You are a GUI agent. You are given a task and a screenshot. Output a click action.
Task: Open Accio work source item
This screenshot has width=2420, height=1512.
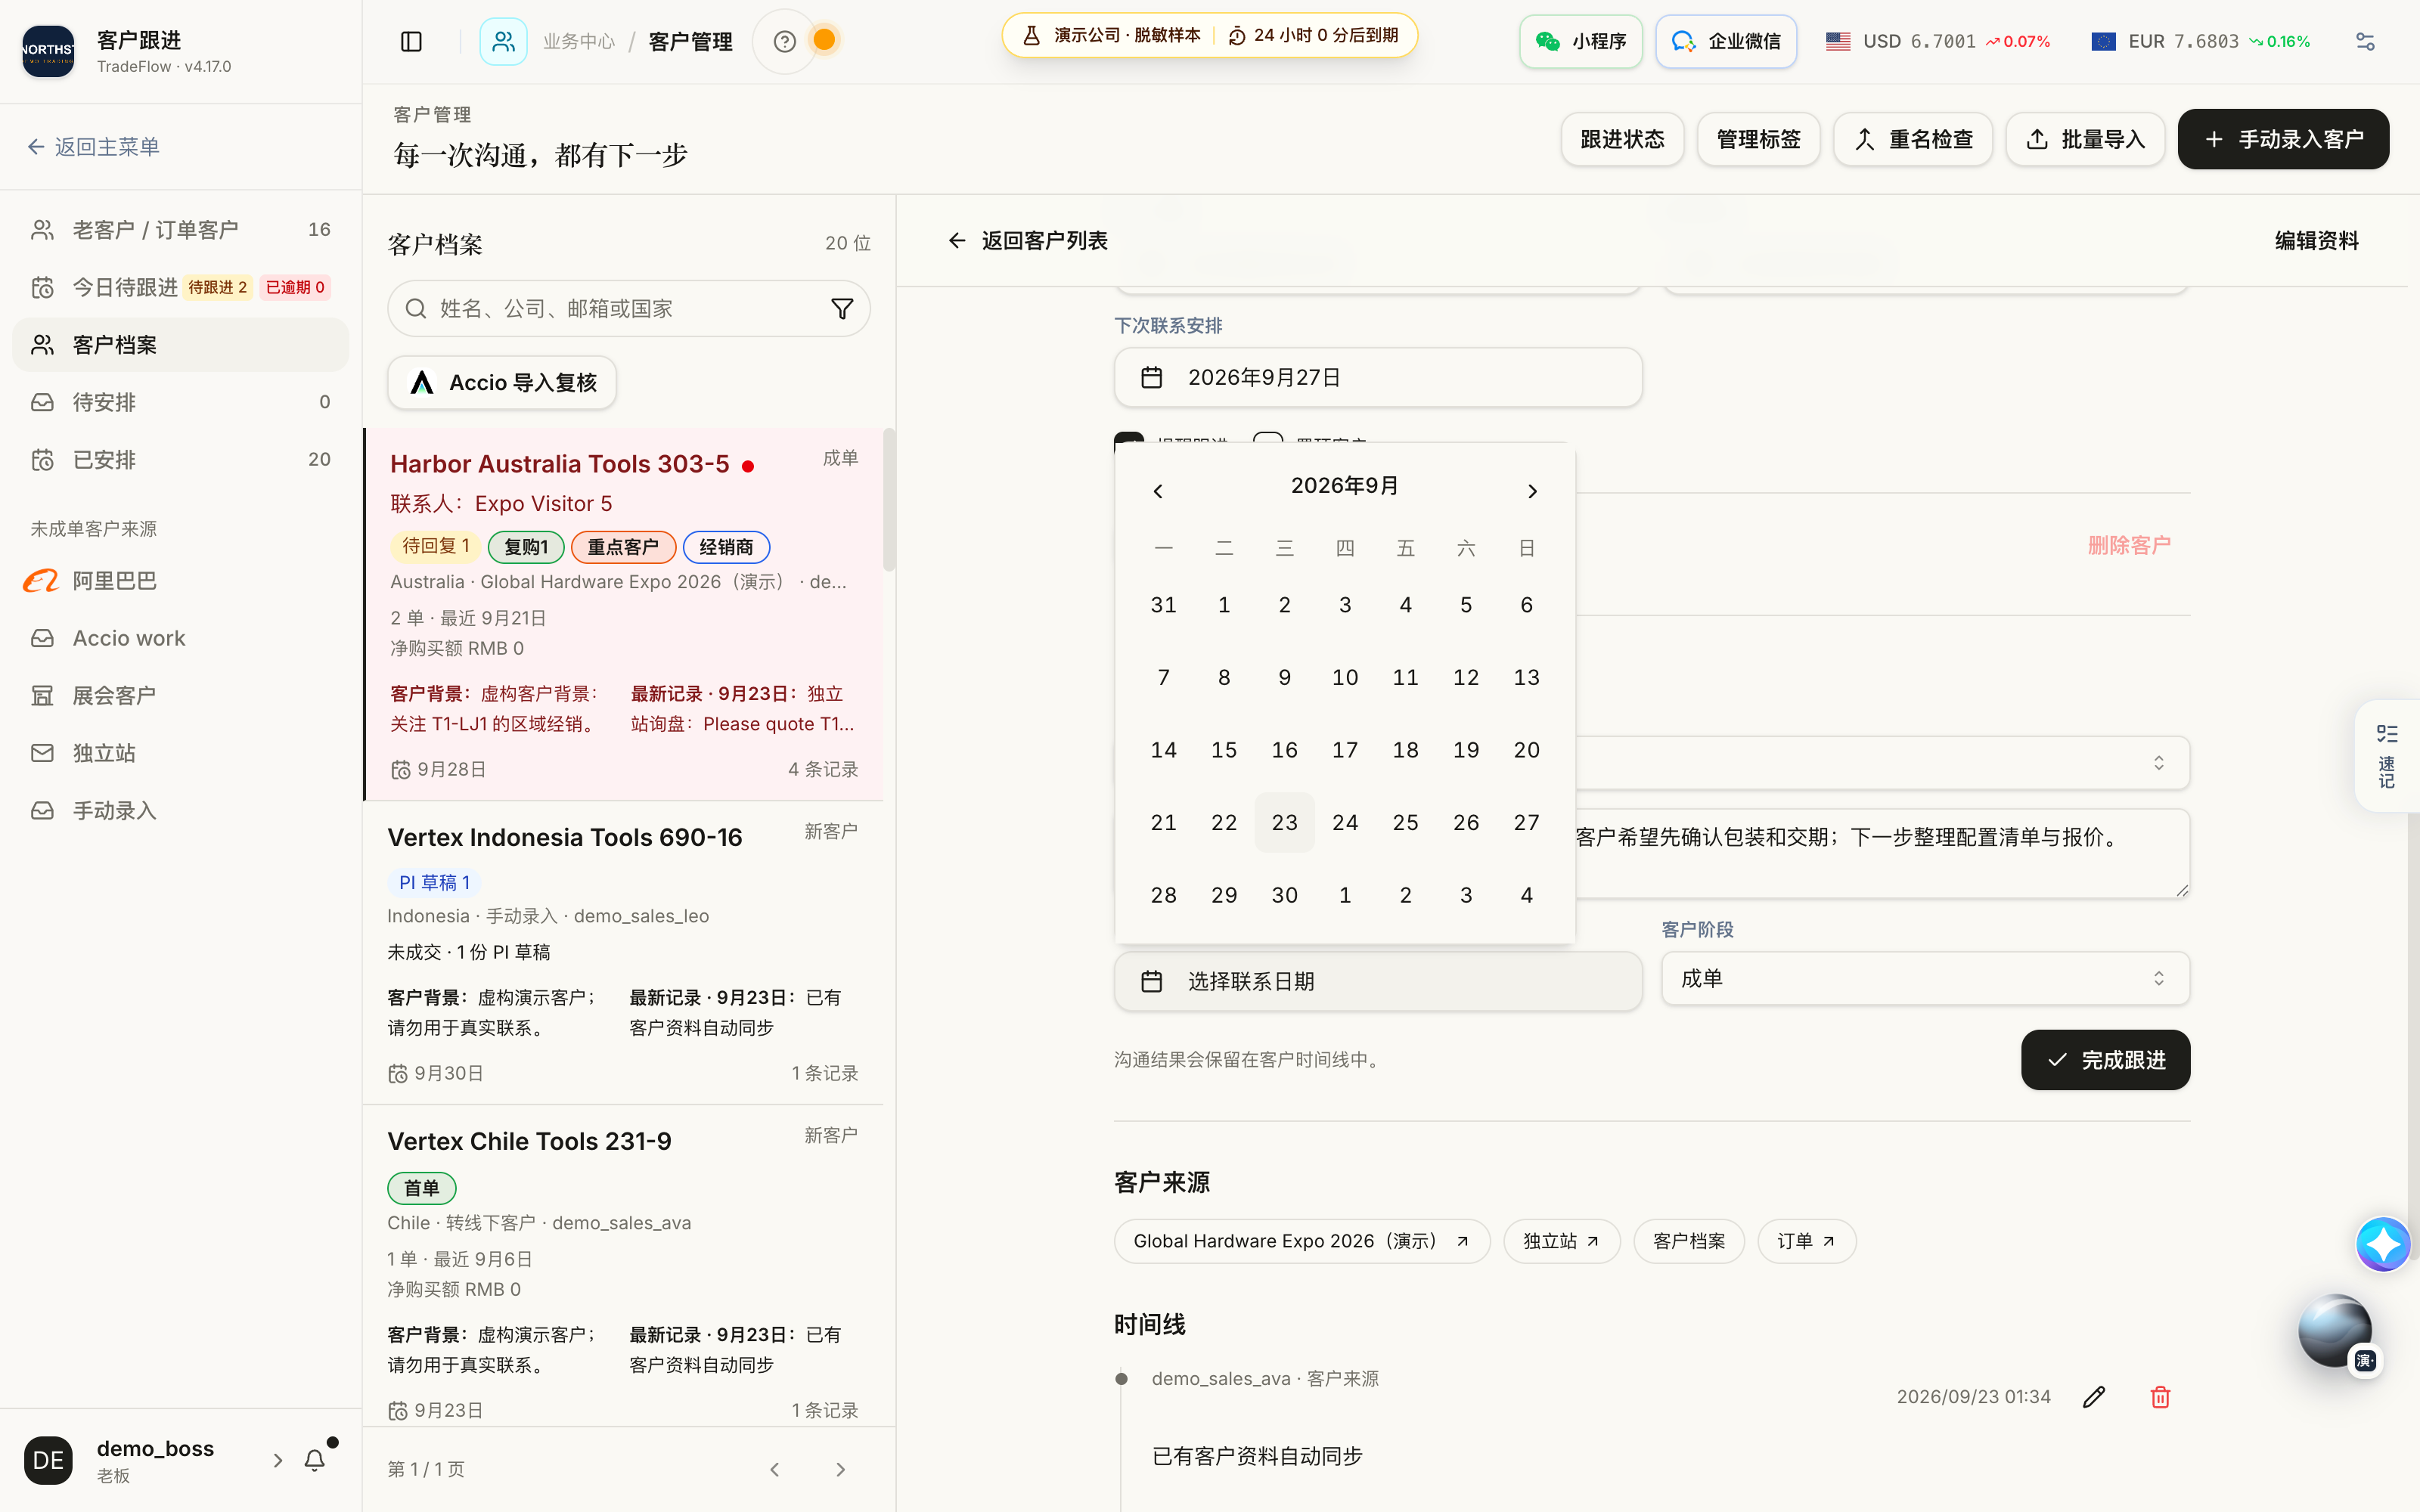coord(181,638)
